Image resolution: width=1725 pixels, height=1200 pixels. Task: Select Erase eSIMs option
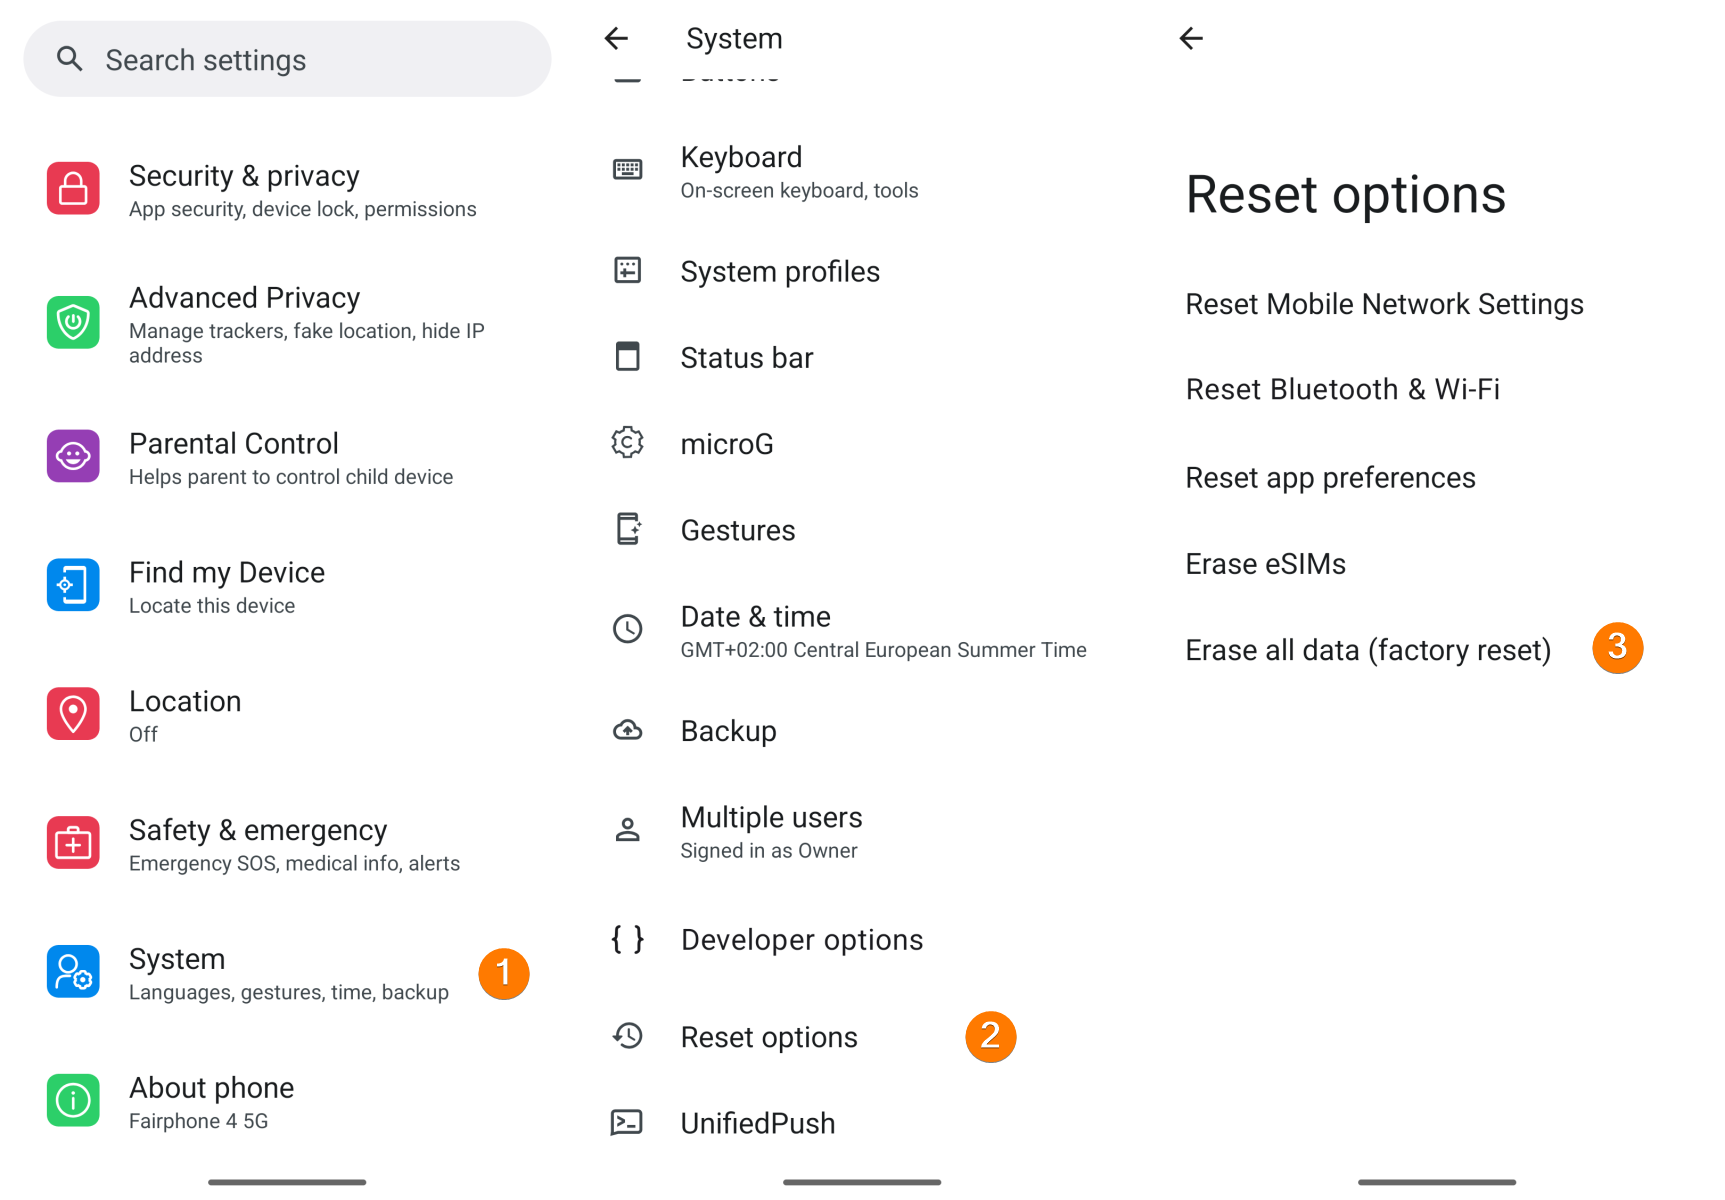click(x=1265, y=564)
